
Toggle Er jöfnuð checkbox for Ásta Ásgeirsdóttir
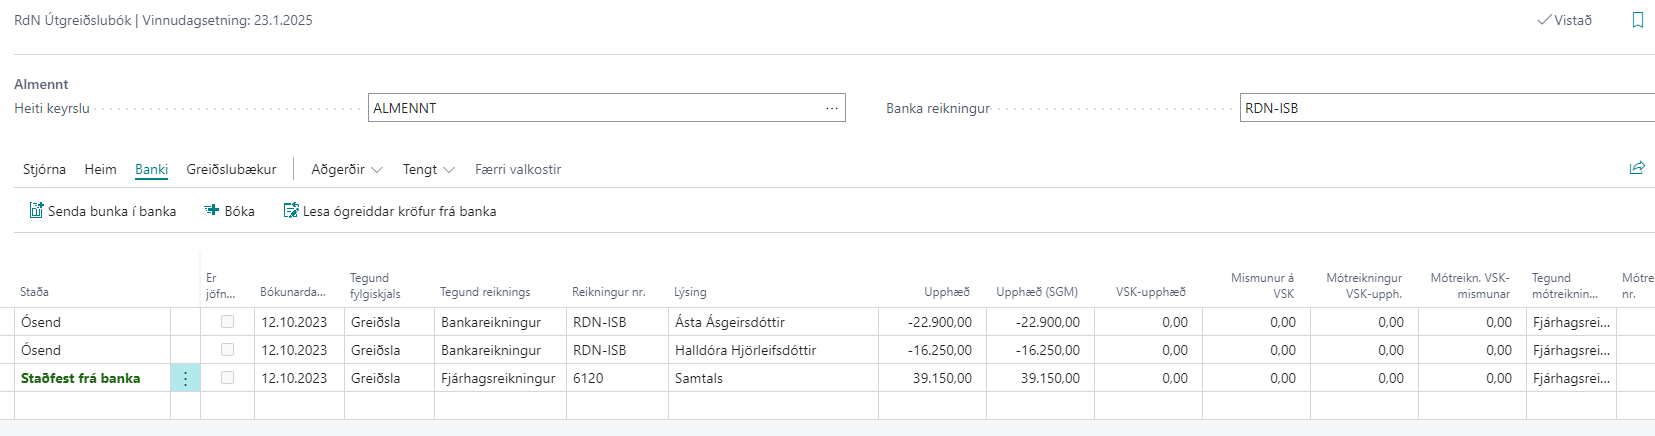pyautogui.click(x=227, y=322)
